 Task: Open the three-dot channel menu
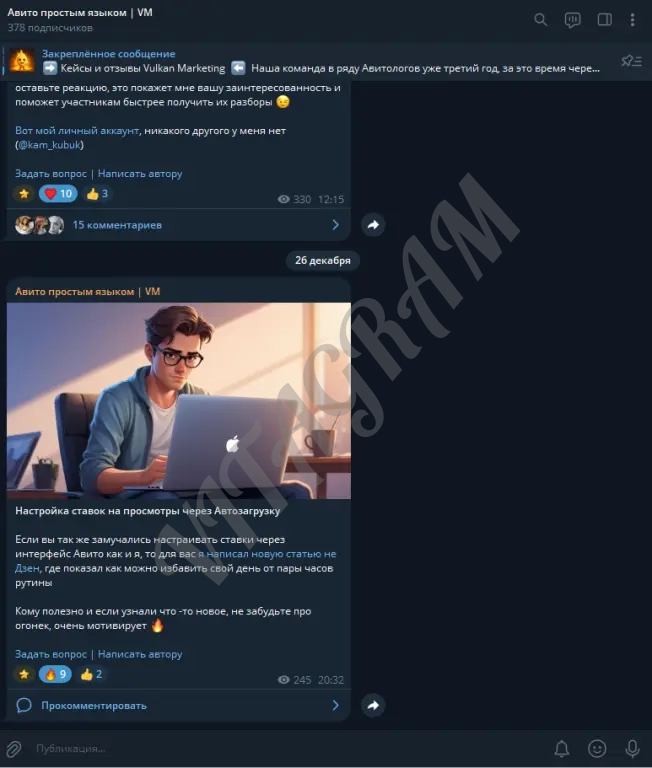click(632, 20)
